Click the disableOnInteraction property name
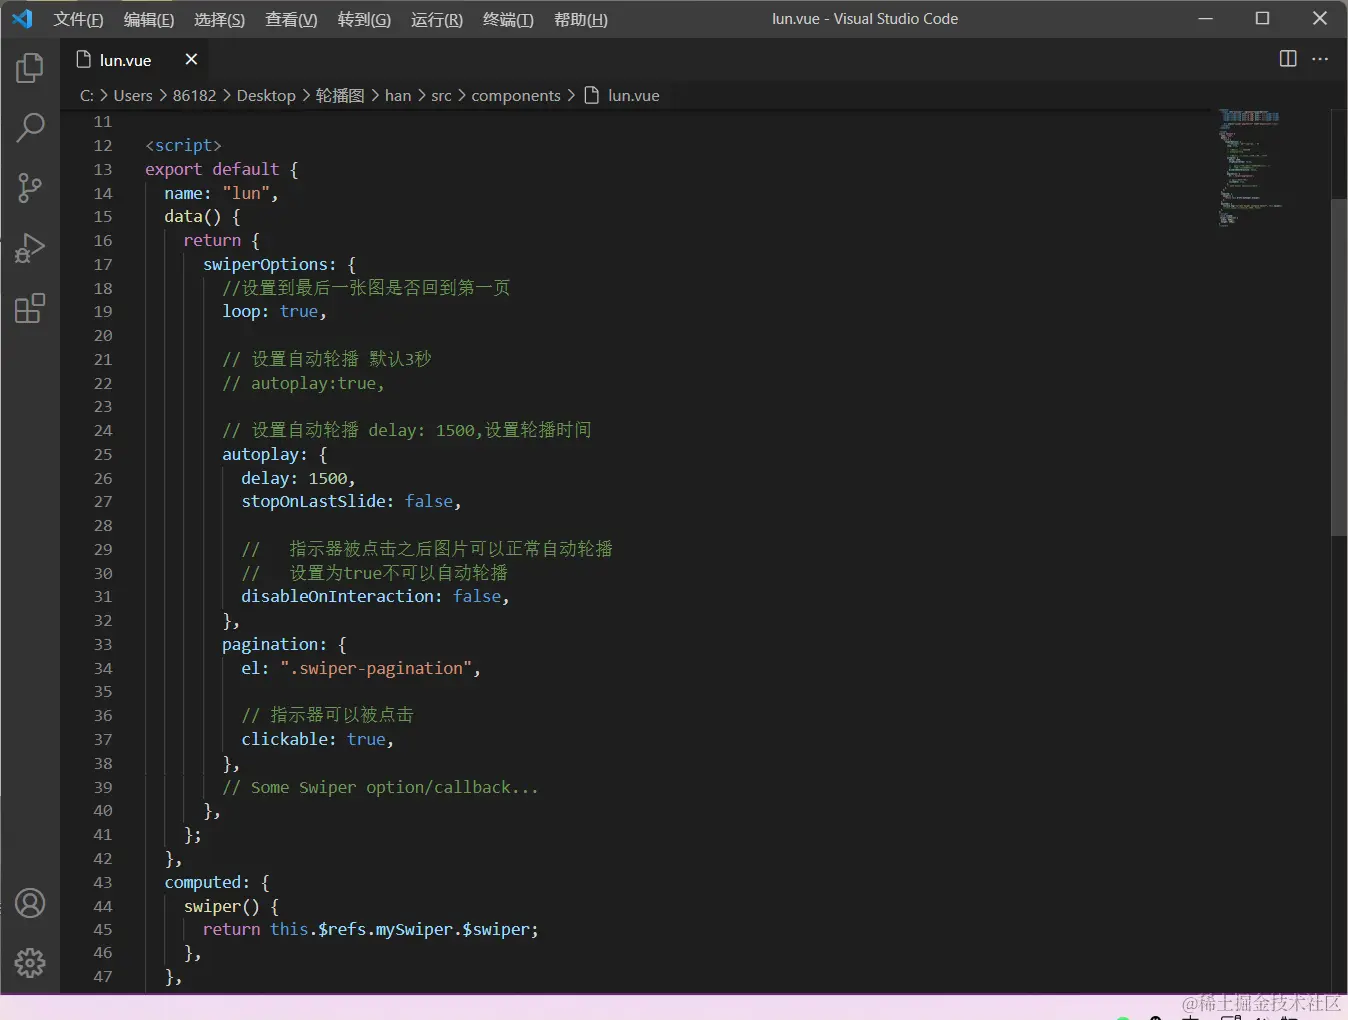Screen dimensions: 1348x1020 coord(337,597)
